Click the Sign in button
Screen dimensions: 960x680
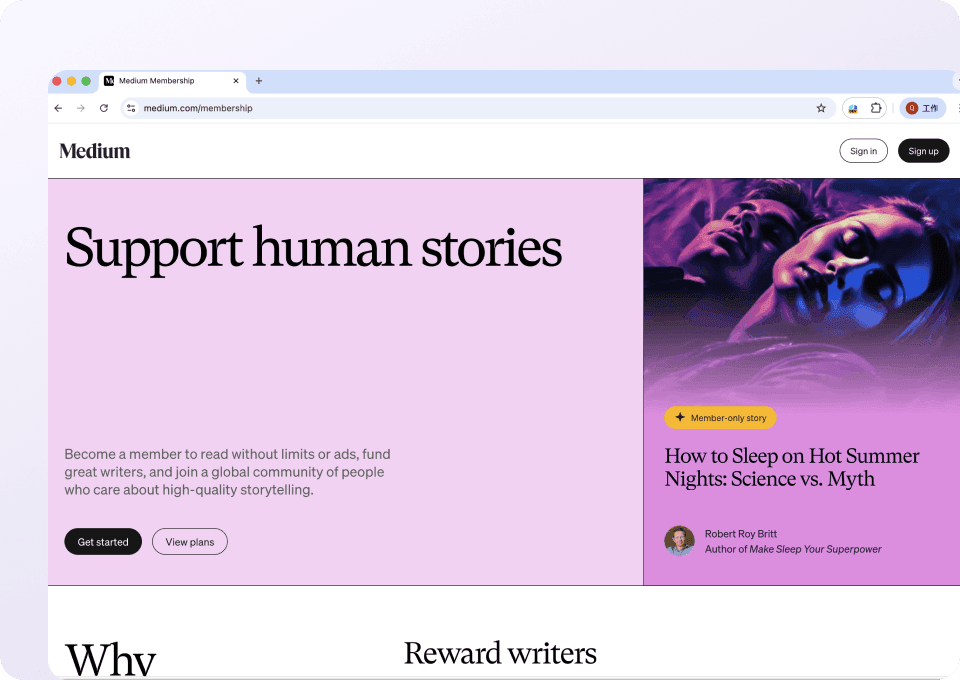pos(863,151)
